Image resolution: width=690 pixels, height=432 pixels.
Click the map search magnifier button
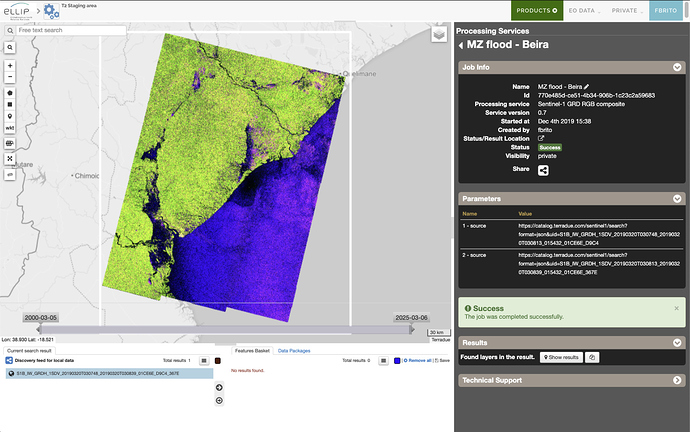[x=10, y=47]
